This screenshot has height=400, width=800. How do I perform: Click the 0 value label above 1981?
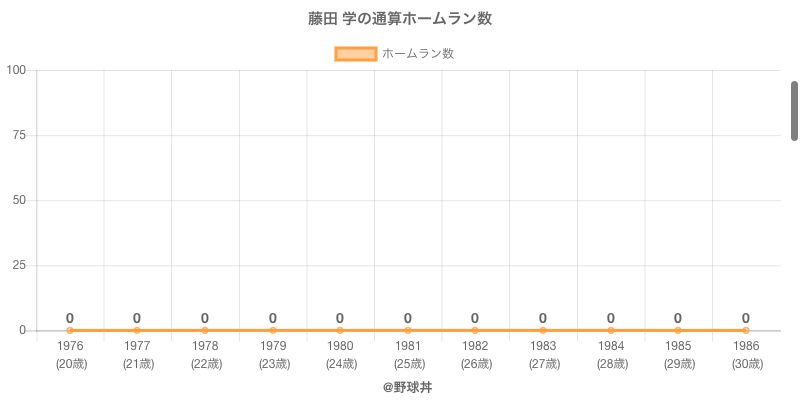point(408,318)
